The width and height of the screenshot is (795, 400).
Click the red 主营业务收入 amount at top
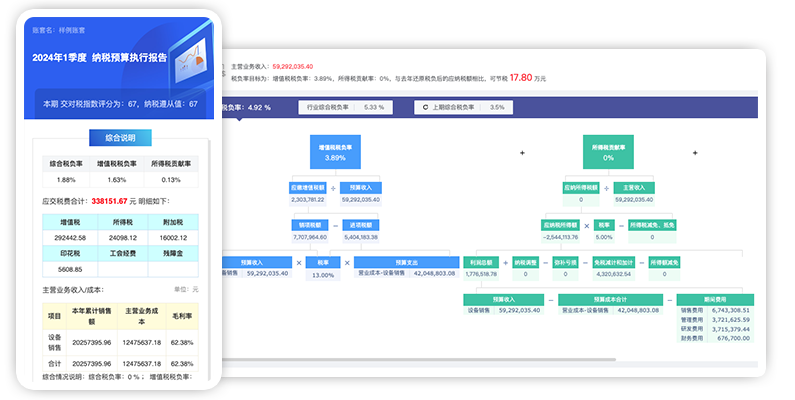point(293,66)
